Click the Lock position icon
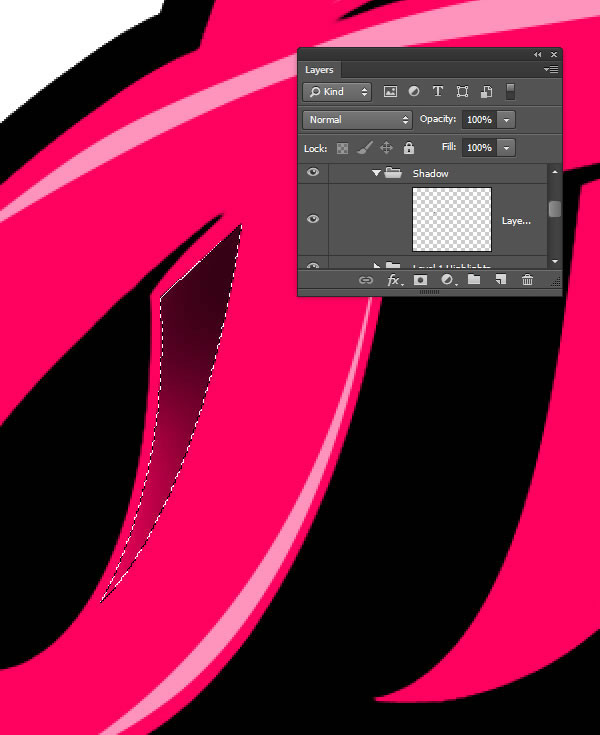 (x=386, y=148)
